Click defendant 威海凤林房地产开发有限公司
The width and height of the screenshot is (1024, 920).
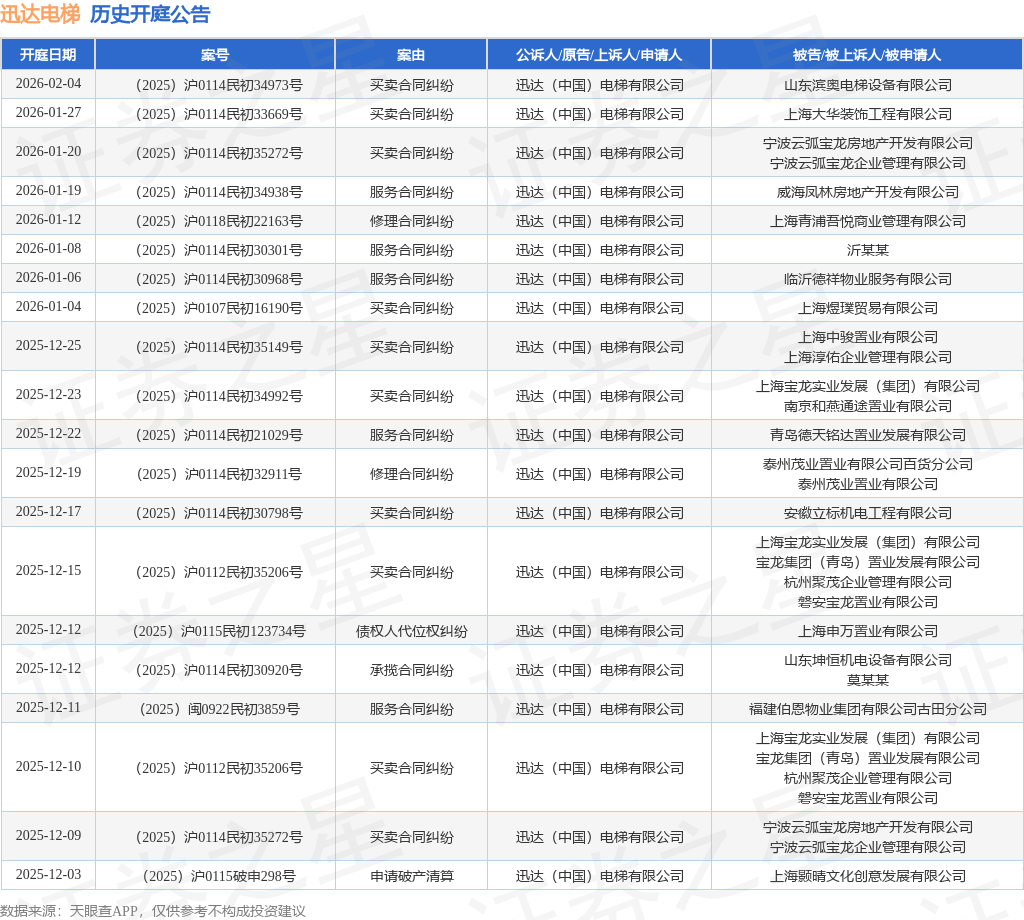(x=867, y=193)
